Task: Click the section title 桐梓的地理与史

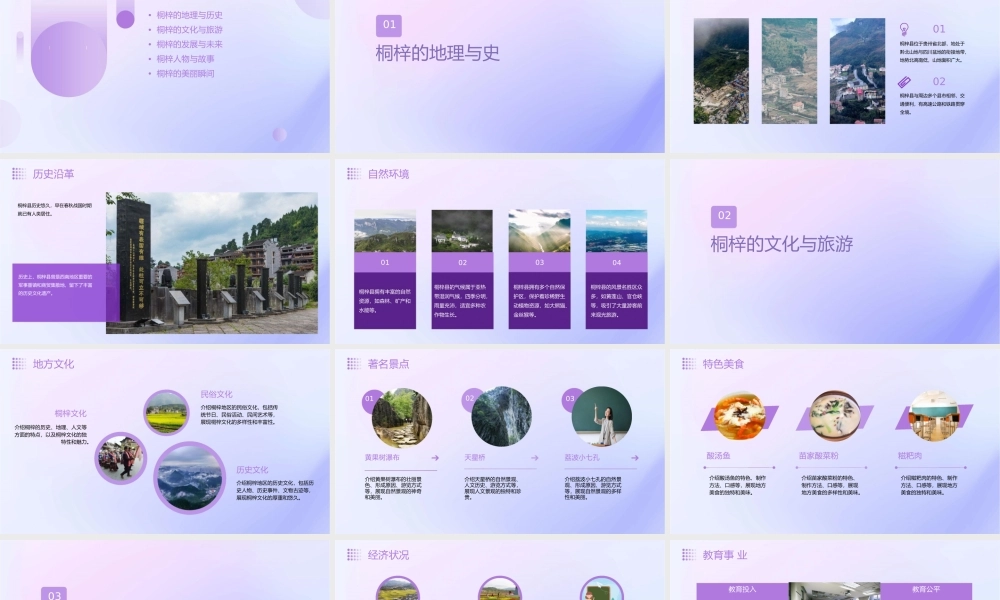Action: pyautogui.click(x=438, y=54)
